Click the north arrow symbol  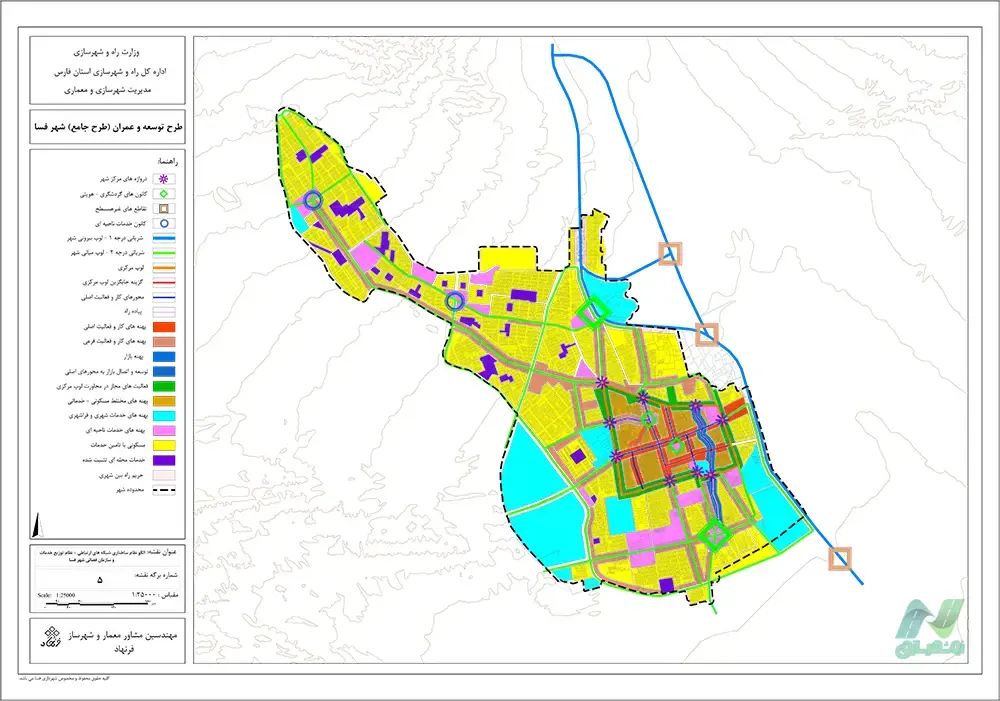[37, 523]
